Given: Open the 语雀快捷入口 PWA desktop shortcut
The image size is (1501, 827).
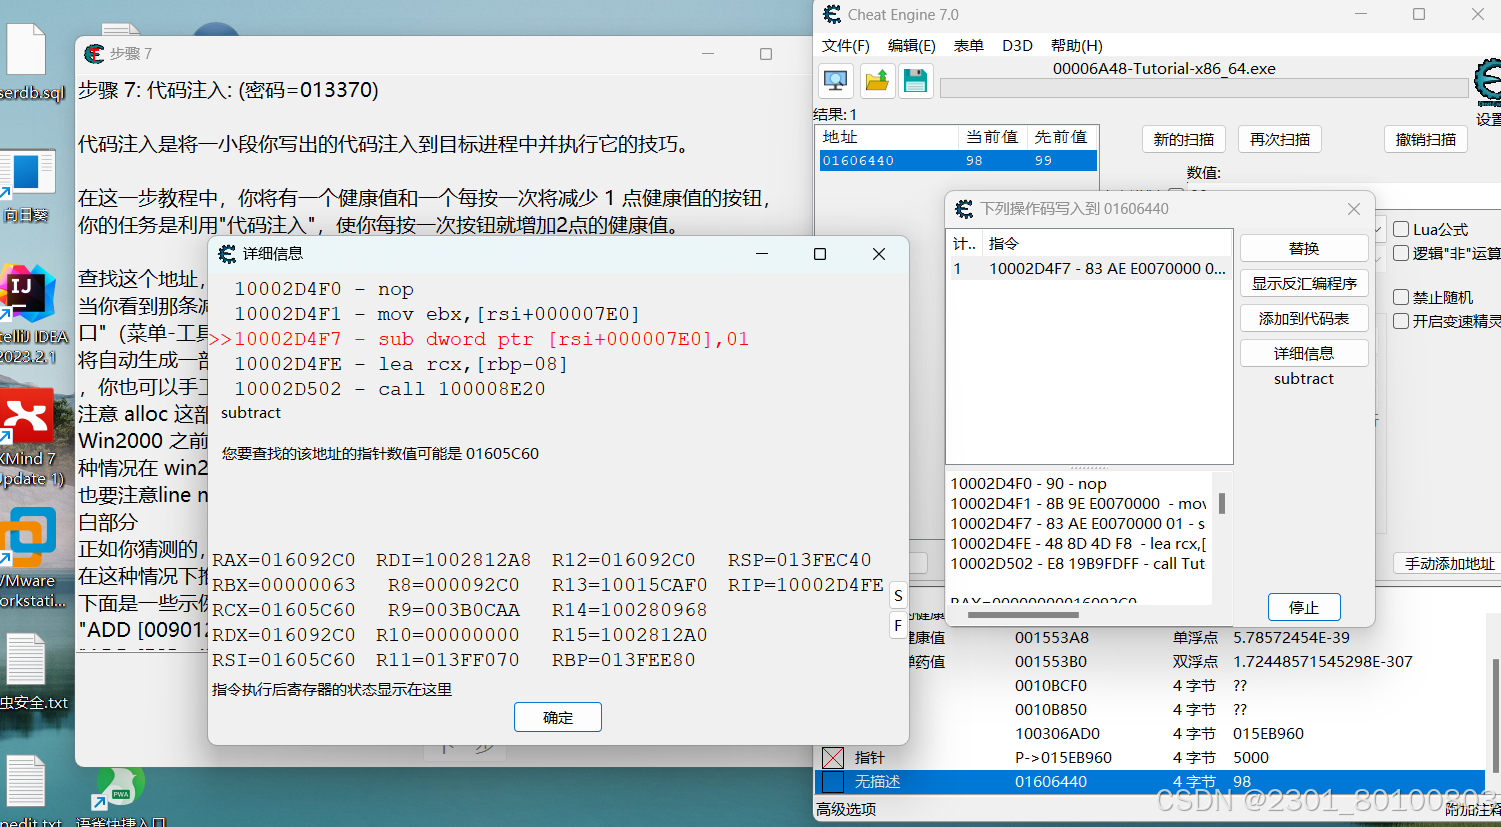Looking at the screenshot, I should 120,797.
